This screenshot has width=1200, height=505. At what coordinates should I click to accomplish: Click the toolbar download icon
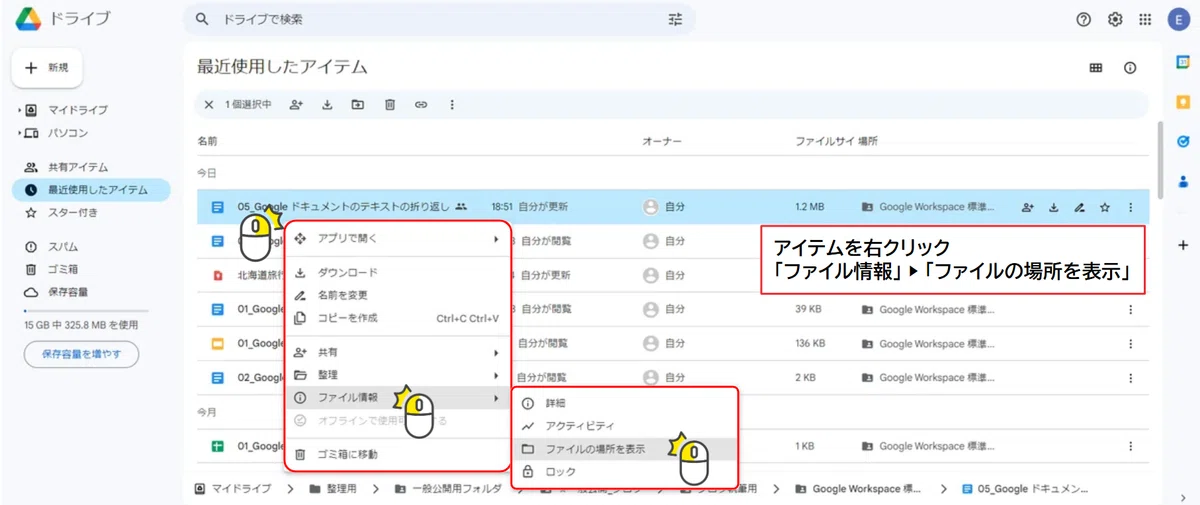[x=327, y=104]
